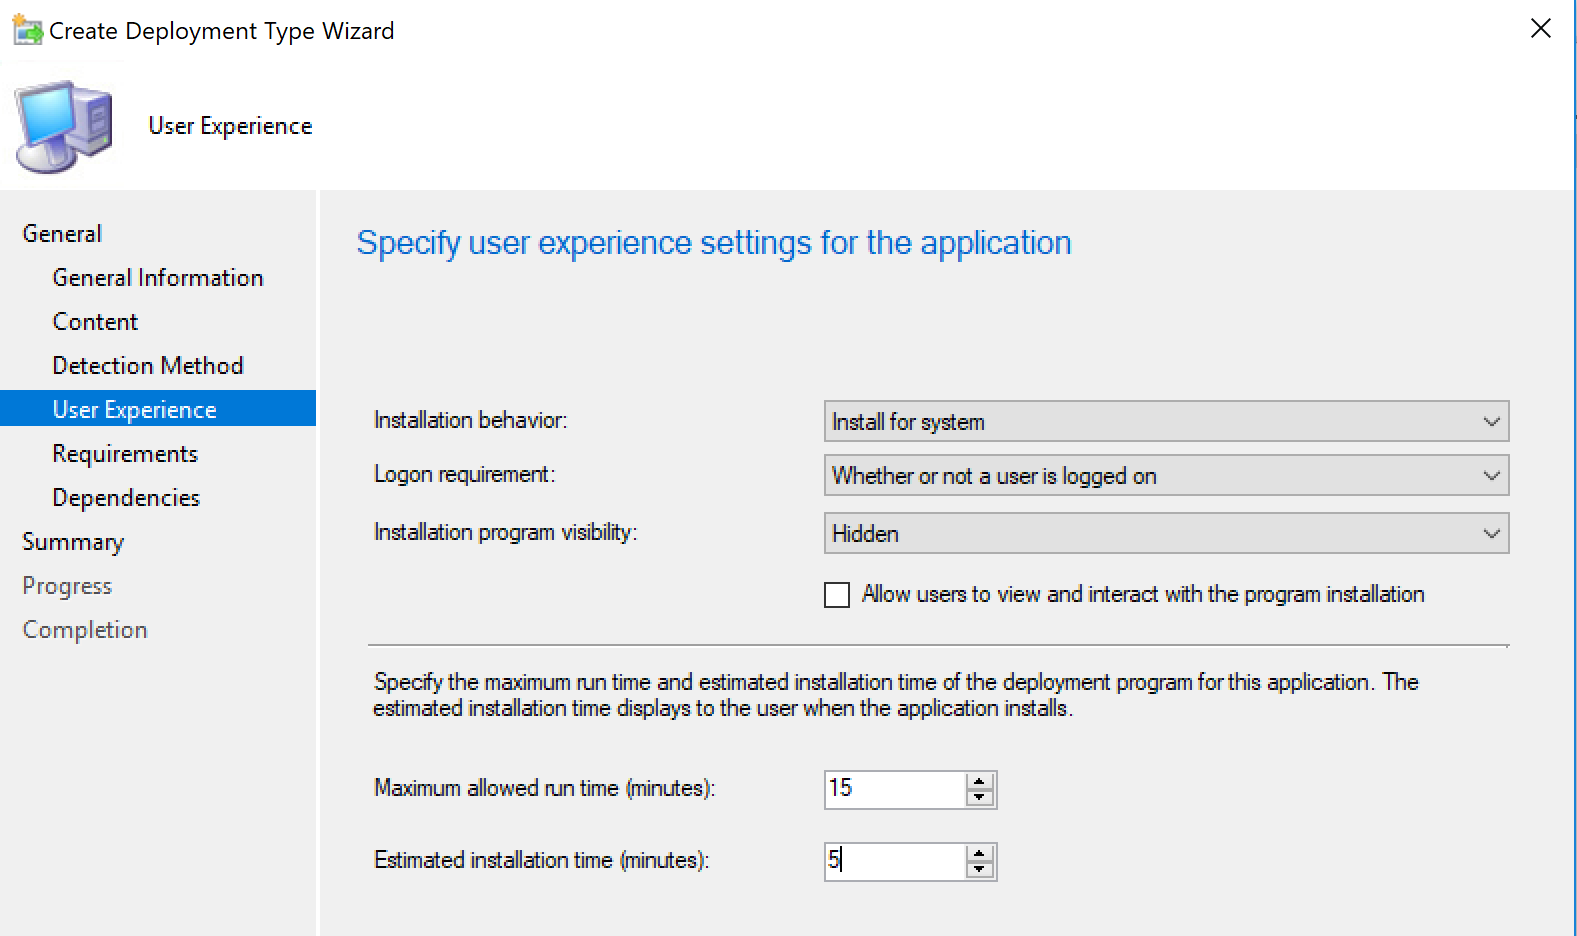This screenshot has width=1577, height=936.
Task: Click the Maximum allowed run time field
Action: click(895, 789)
